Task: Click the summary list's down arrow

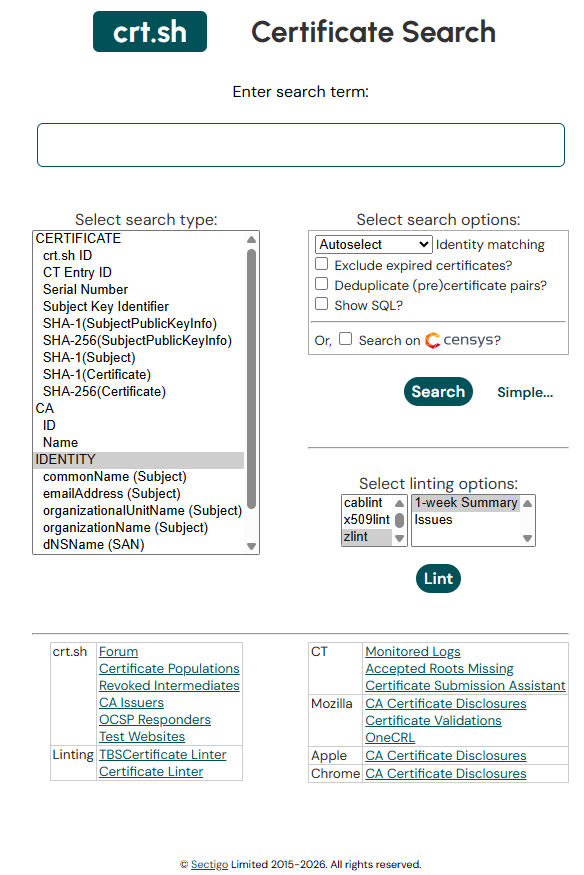Action: [x=527, y=538]
